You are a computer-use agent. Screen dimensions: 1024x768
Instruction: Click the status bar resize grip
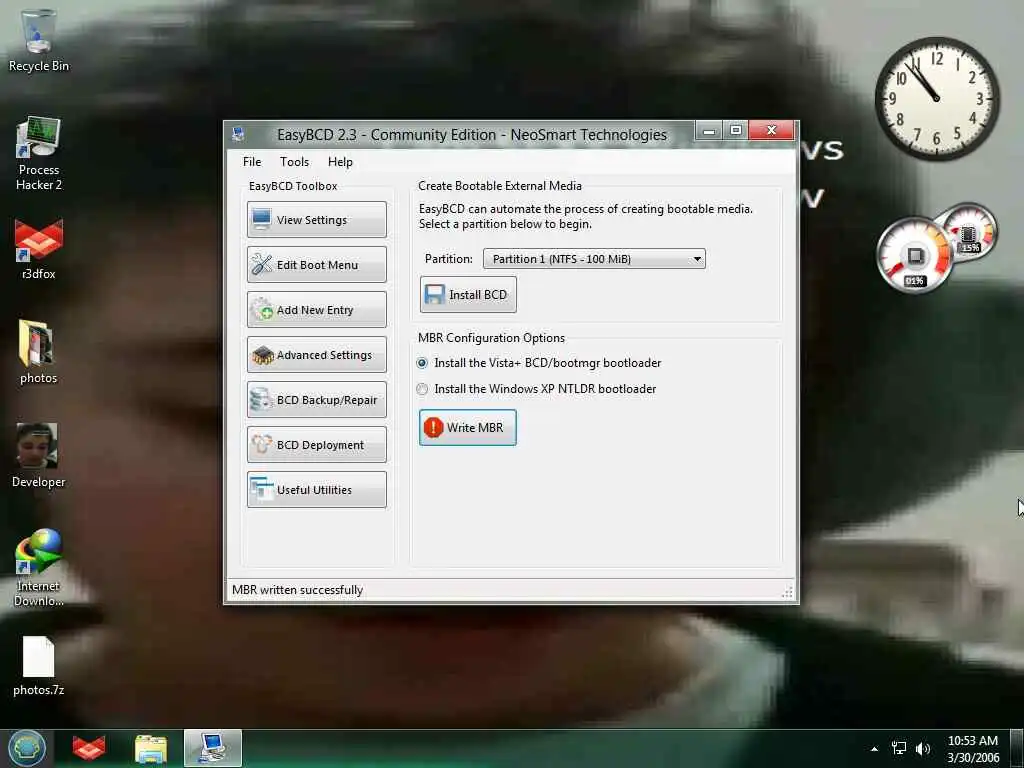(788, 592)
